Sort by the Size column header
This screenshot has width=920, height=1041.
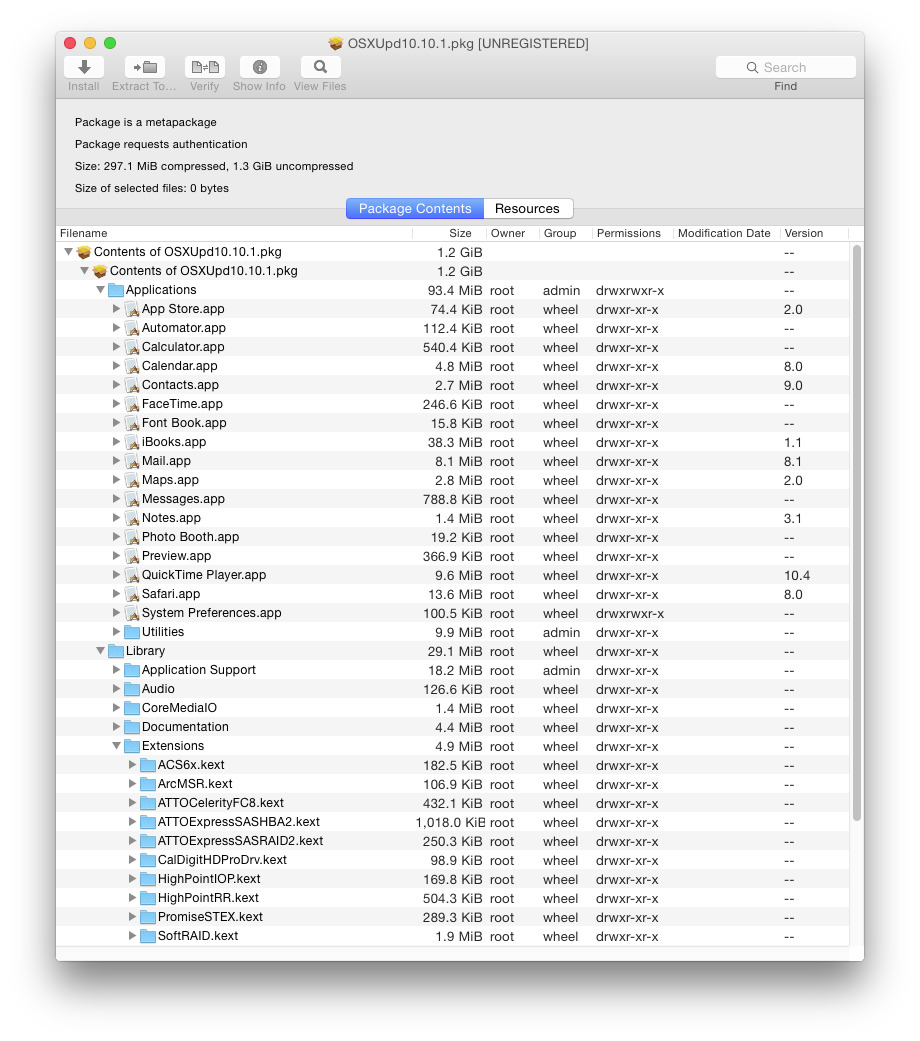point(449,234)
